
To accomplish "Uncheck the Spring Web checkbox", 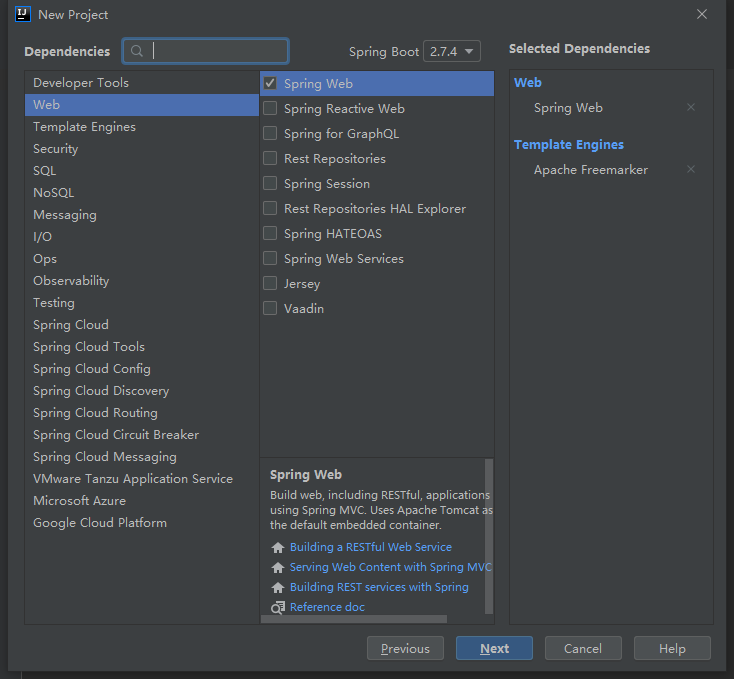I will 270,83.
